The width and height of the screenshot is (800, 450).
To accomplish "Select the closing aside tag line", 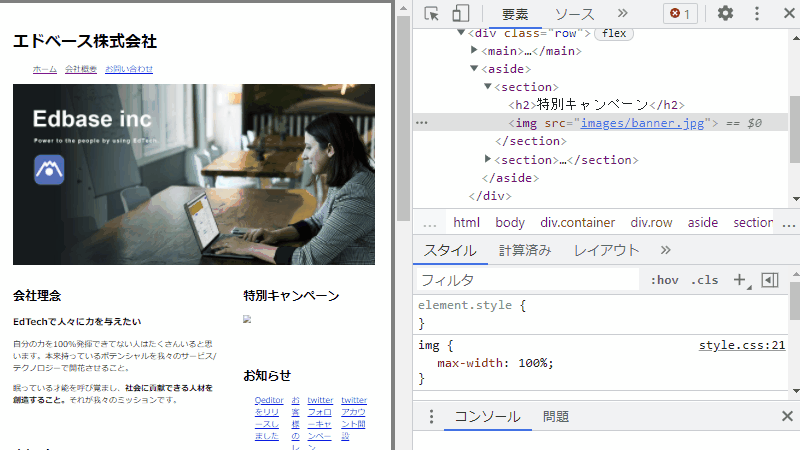I will (510, 178).
